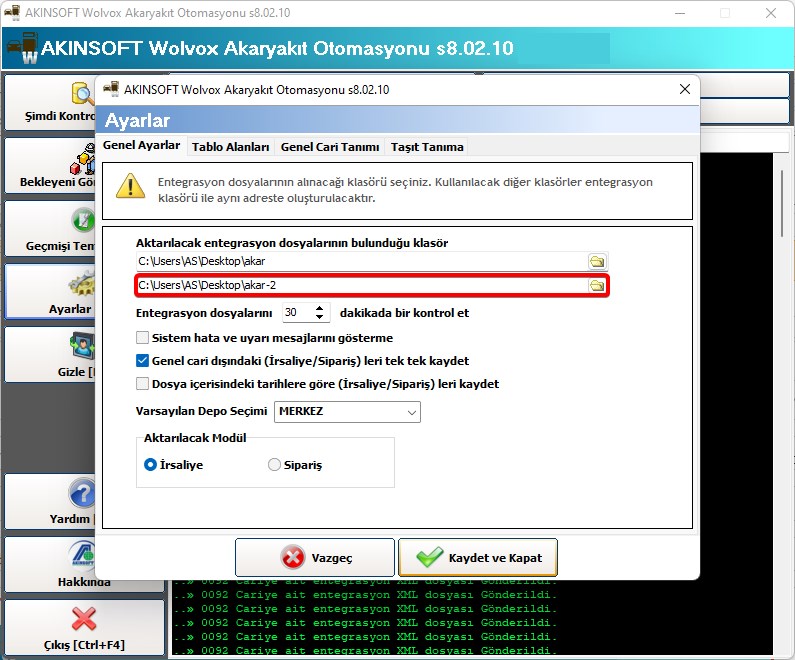Select Sipariş module radio button

[x=274, y=465]
